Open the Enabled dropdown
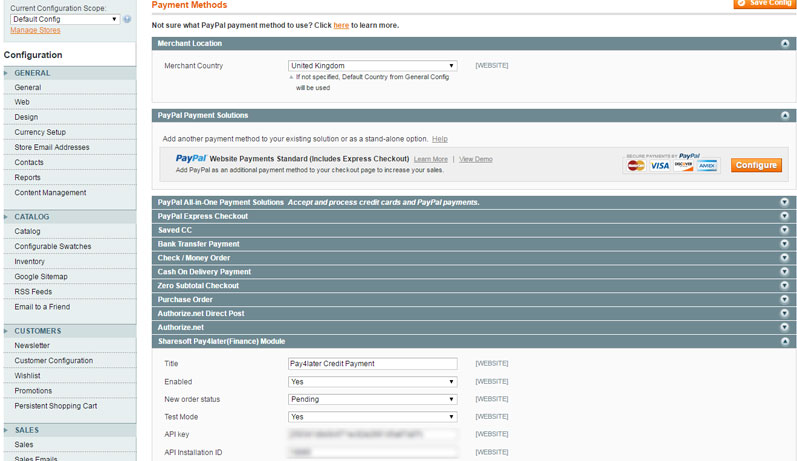Viewport: 797px width, 461px height. [x=373, y=382]
